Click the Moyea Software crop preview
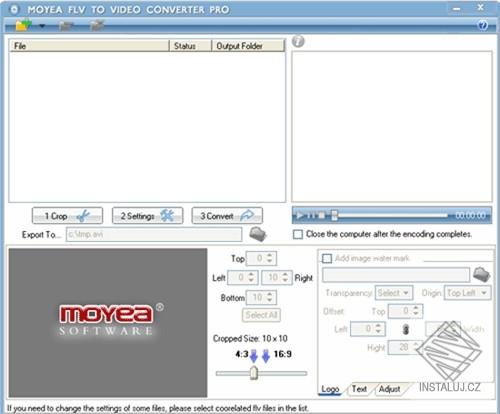This screenshot has height=414, width=500. (108, 323)
